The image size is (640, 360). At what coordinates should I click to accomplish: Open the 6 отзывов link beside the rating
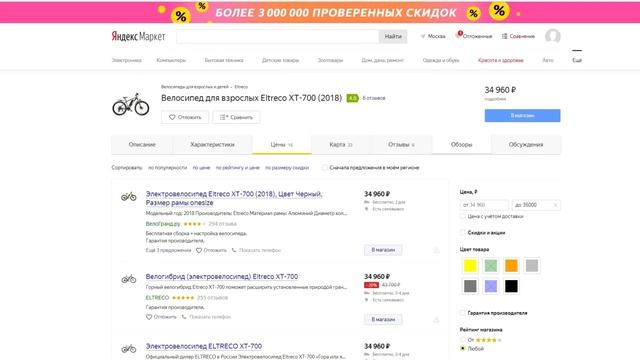(x=374, y=98)
